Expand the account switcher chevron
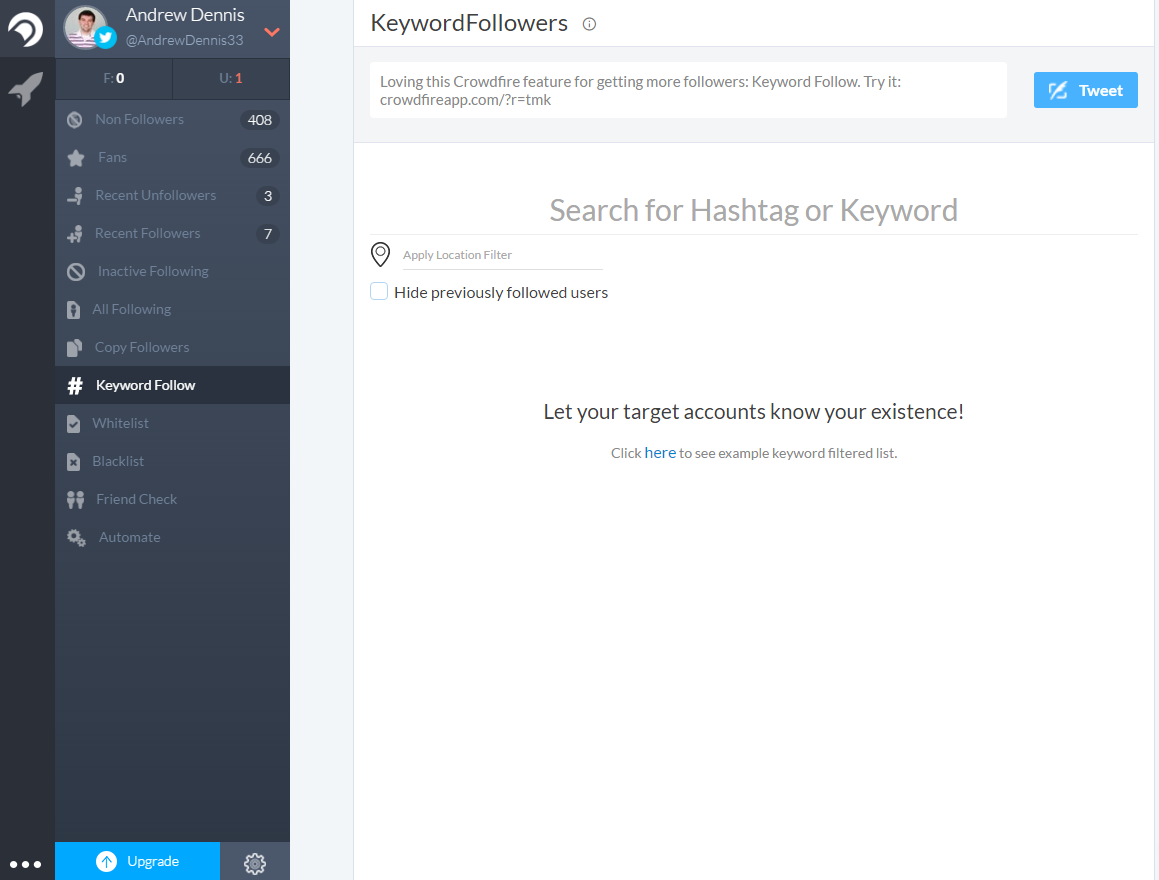 click(x=271, y=32)
